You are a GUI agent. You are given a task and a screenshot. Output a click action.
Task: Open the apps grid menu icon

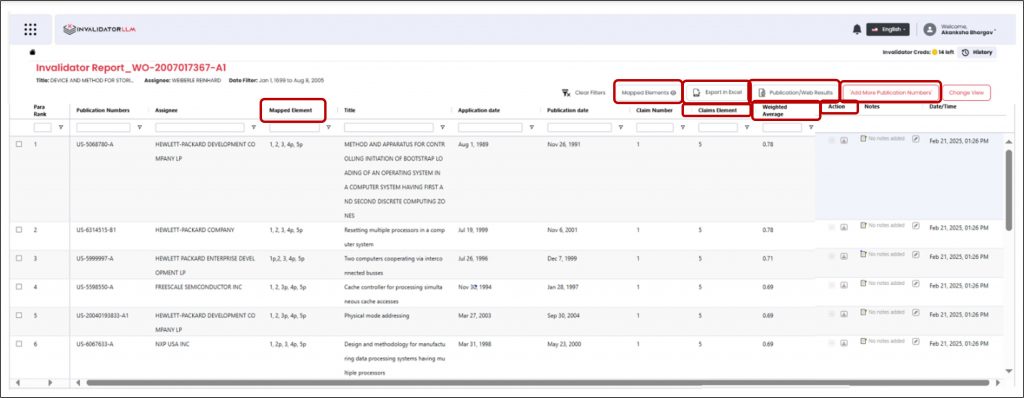[x=30, y=29]
